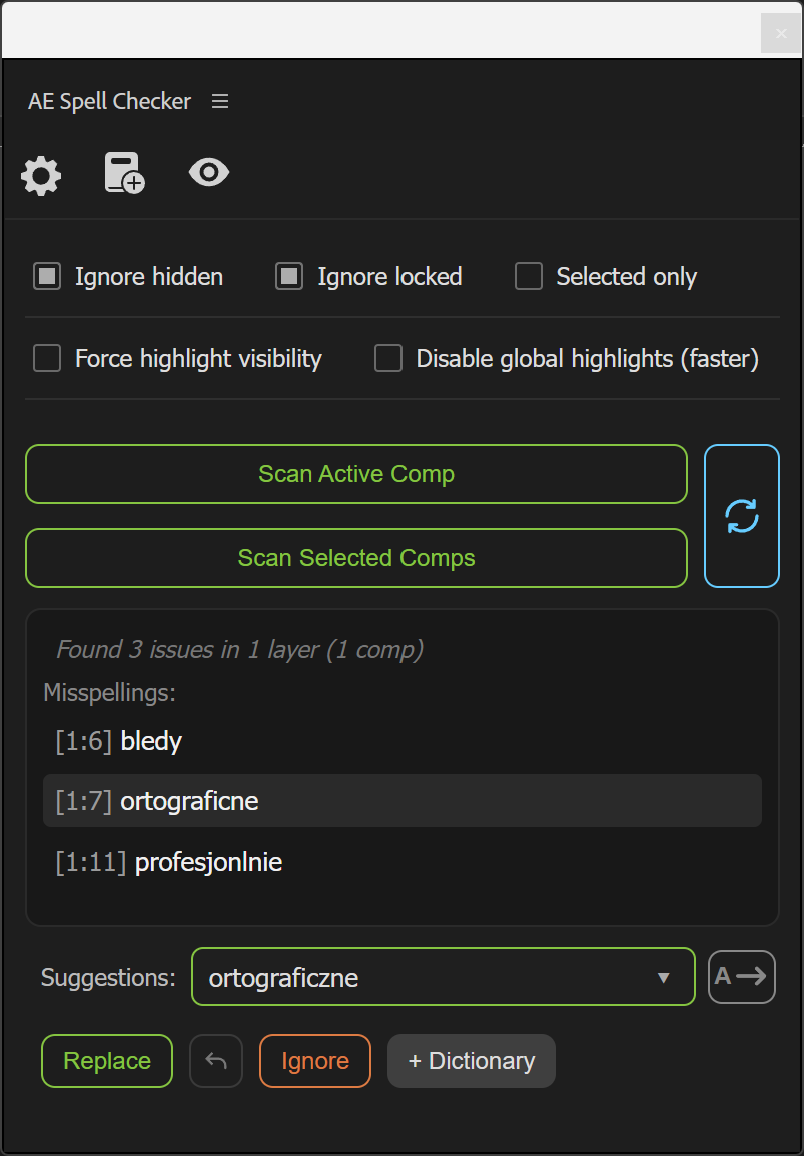Click the undo arrow button
This screenshot has height=1156, width=804.
216,1061
